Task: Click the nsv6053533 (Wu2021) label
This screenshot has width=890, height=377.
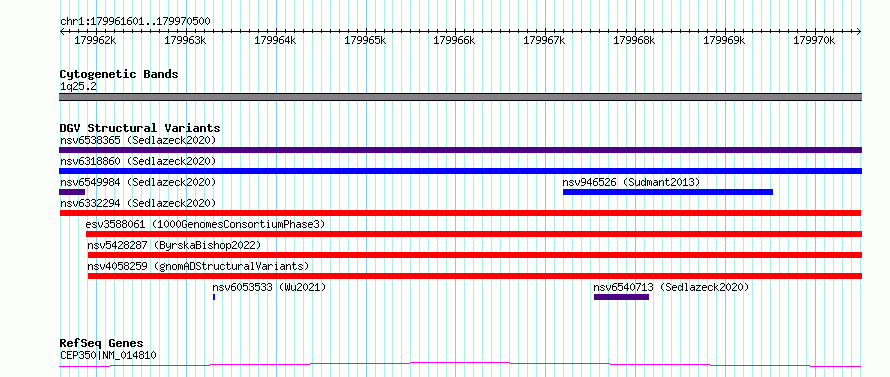Action: 269,287
